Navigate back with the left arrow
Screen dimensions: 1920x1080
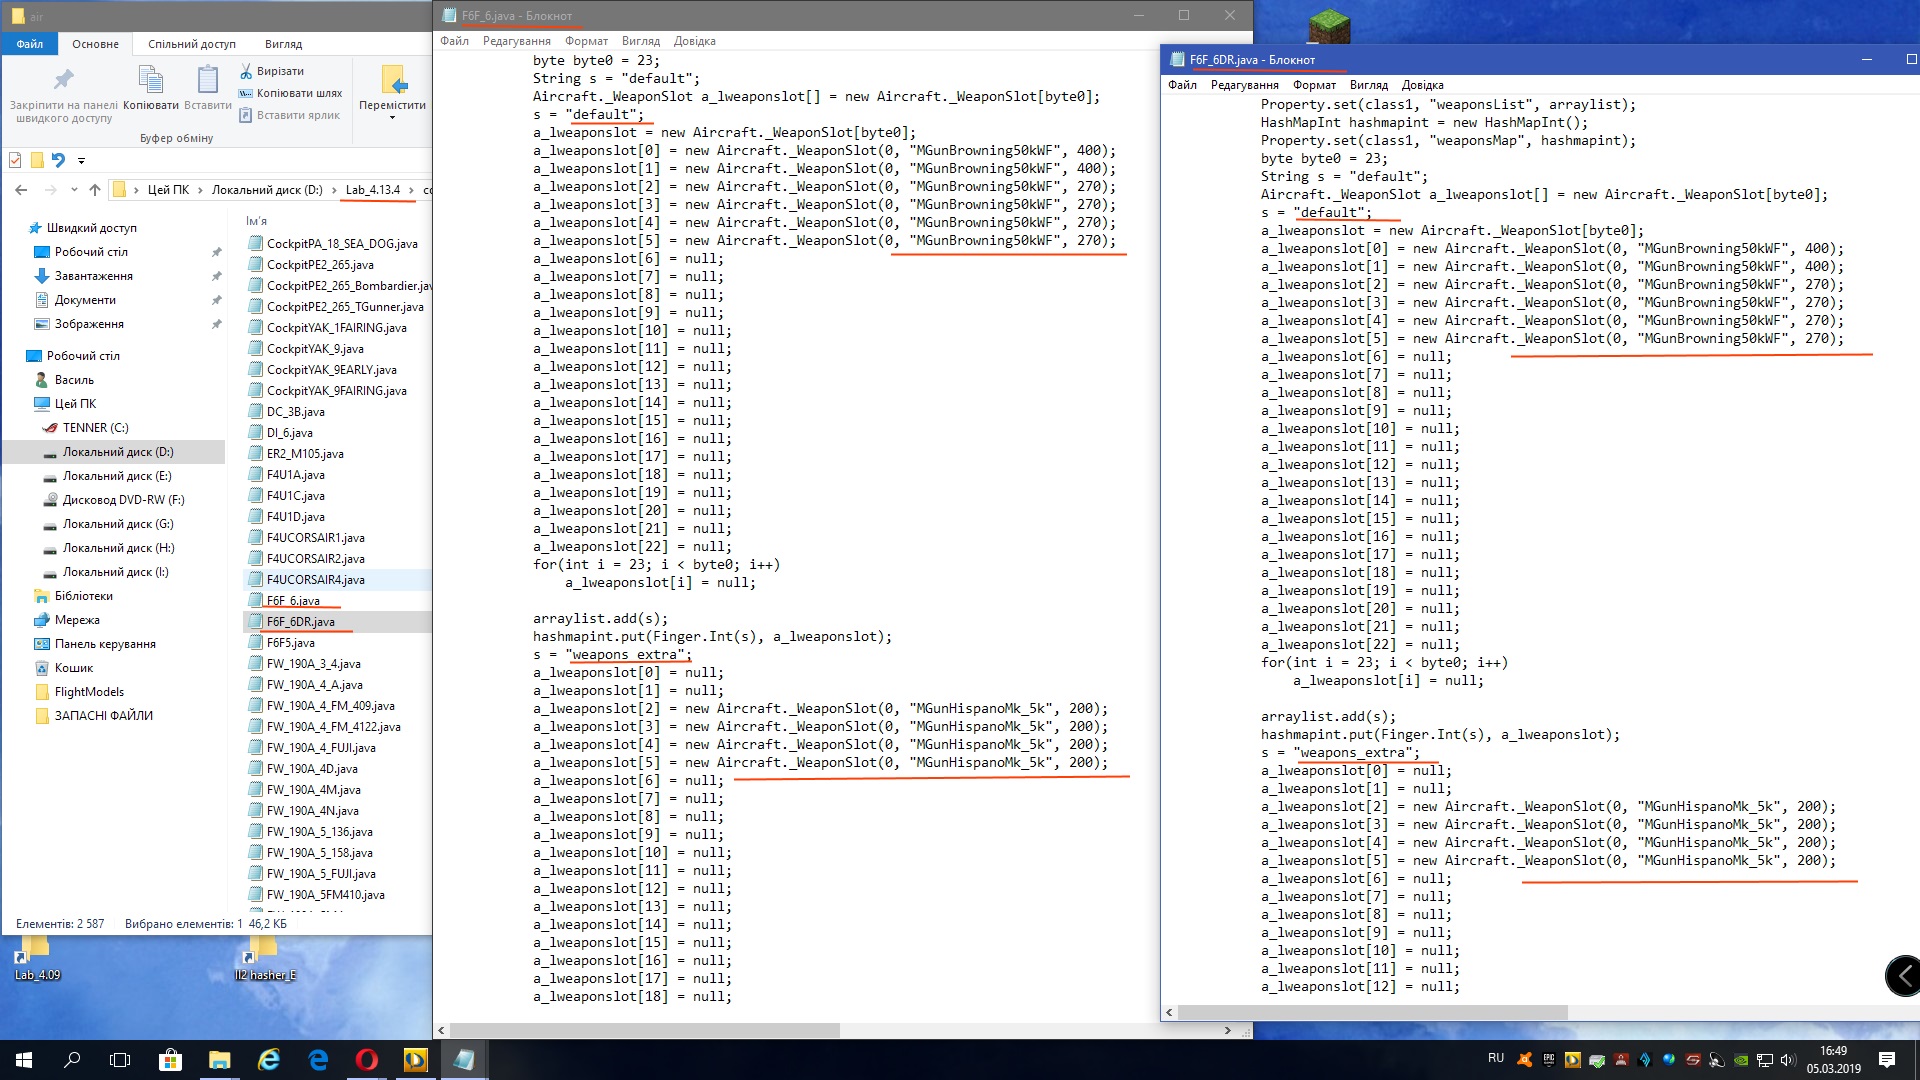[x=22, y=190]
